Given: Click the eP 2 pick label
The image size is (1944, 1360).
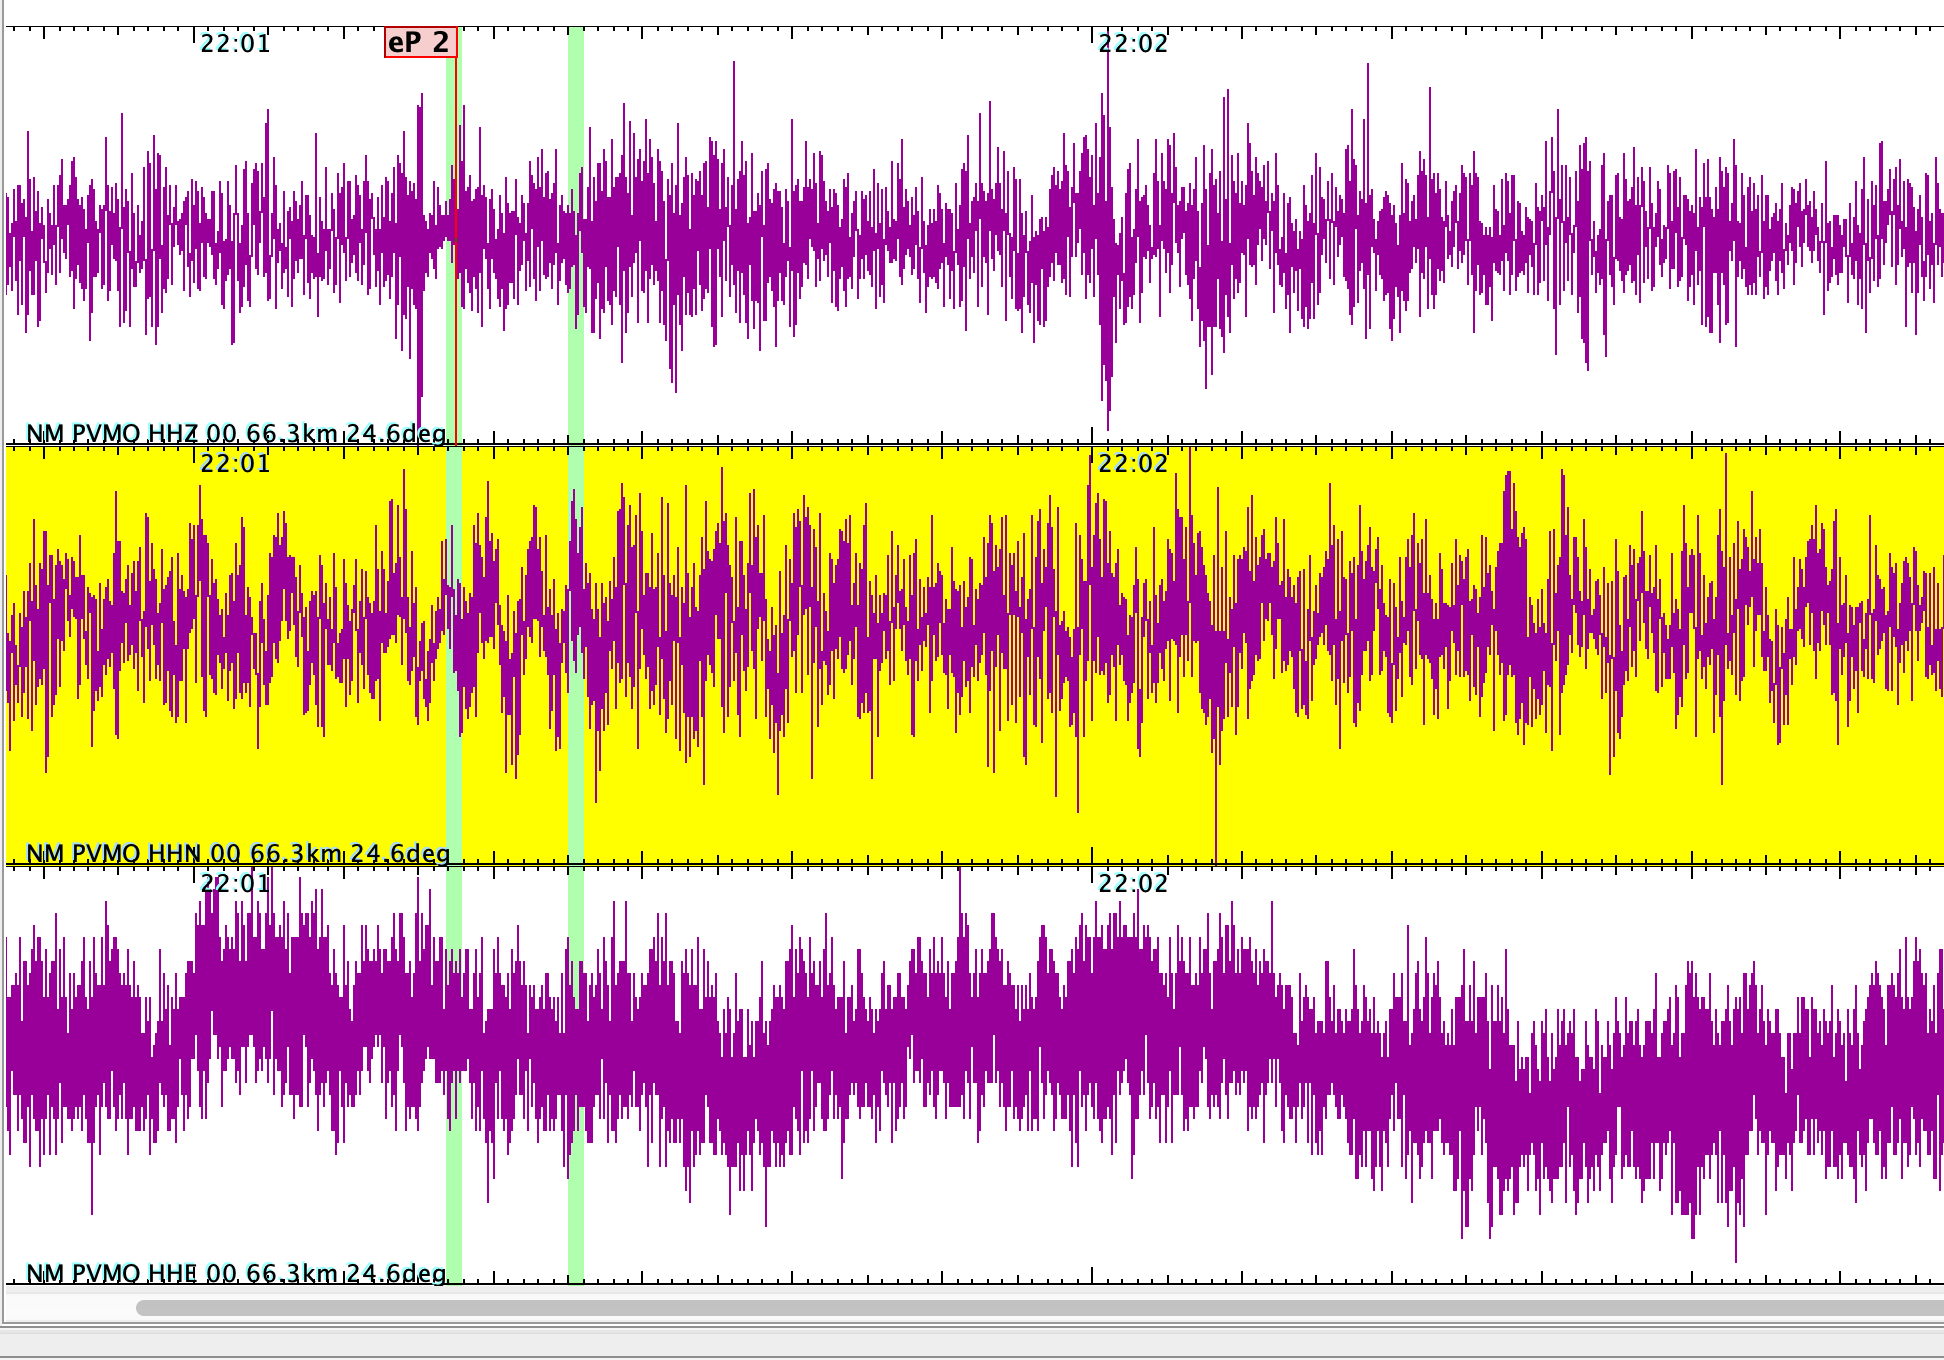Looking at the screenshot, I should point(420,42).
